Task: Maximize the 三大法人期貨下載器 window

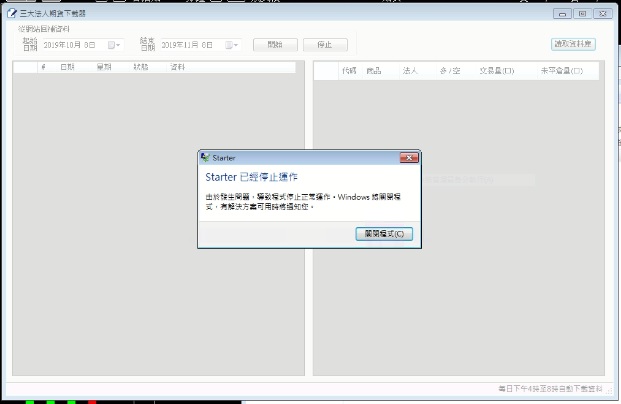Action: (582, 14)
